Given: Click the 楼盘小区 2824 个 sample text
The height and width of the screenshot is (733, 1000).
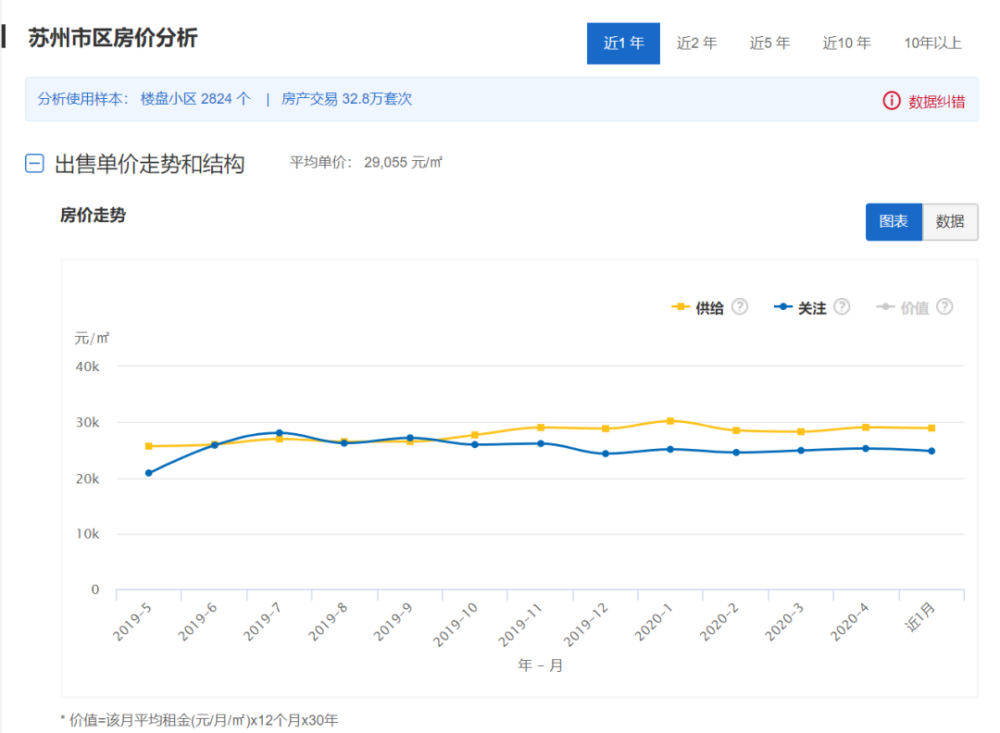Looking at the screenshot, I should 195,99.
